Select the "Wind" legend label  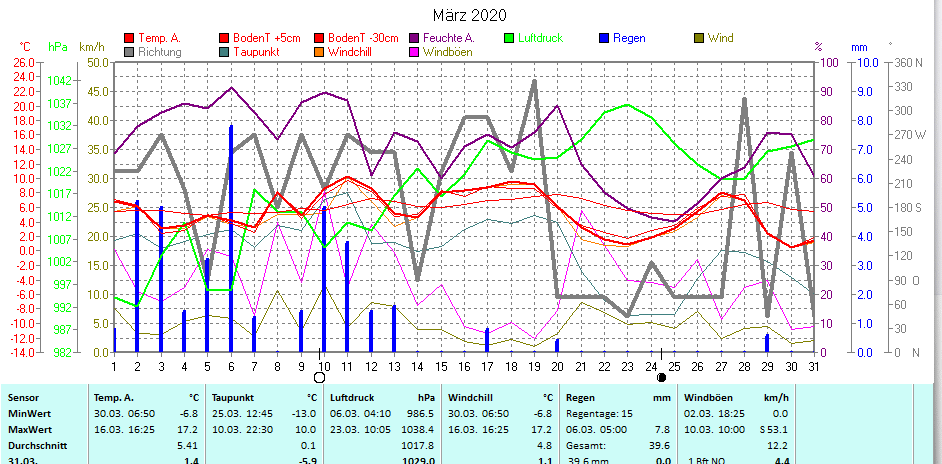721,38
